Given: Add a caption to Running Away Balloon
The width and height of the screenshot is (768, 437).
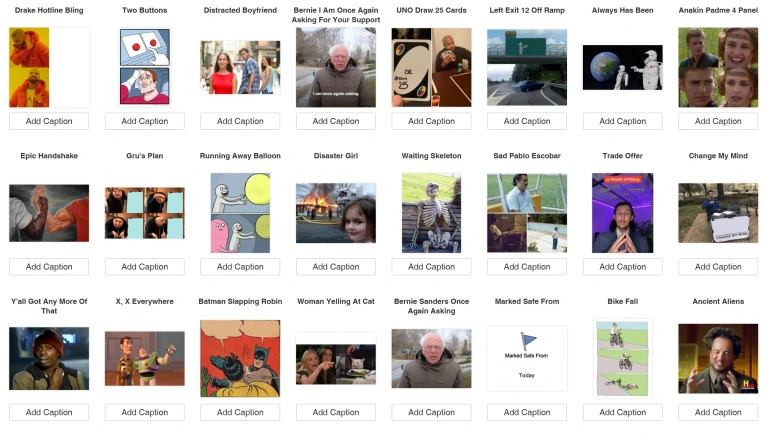Looking at the screenshot, I should 240,267.
